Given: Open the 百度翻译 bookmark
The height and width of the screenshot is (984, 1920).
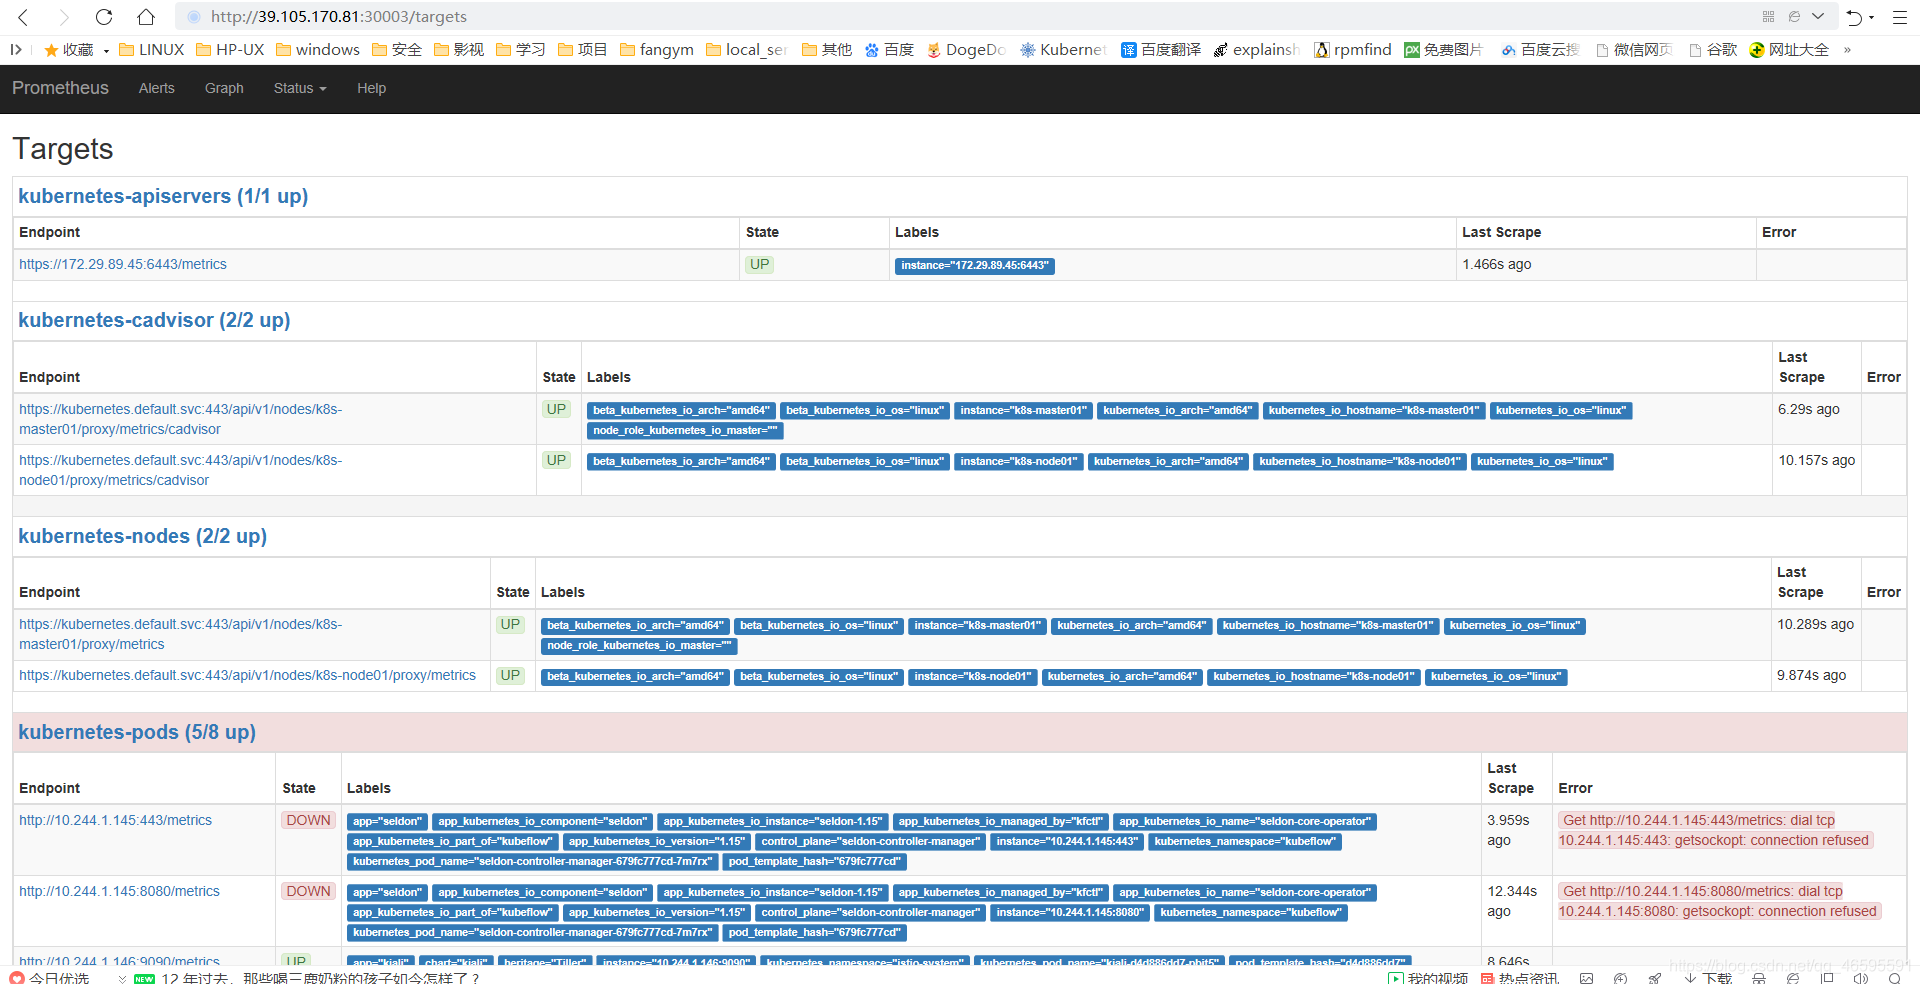Looking at the screenshot, I should tap(1161, 49).
